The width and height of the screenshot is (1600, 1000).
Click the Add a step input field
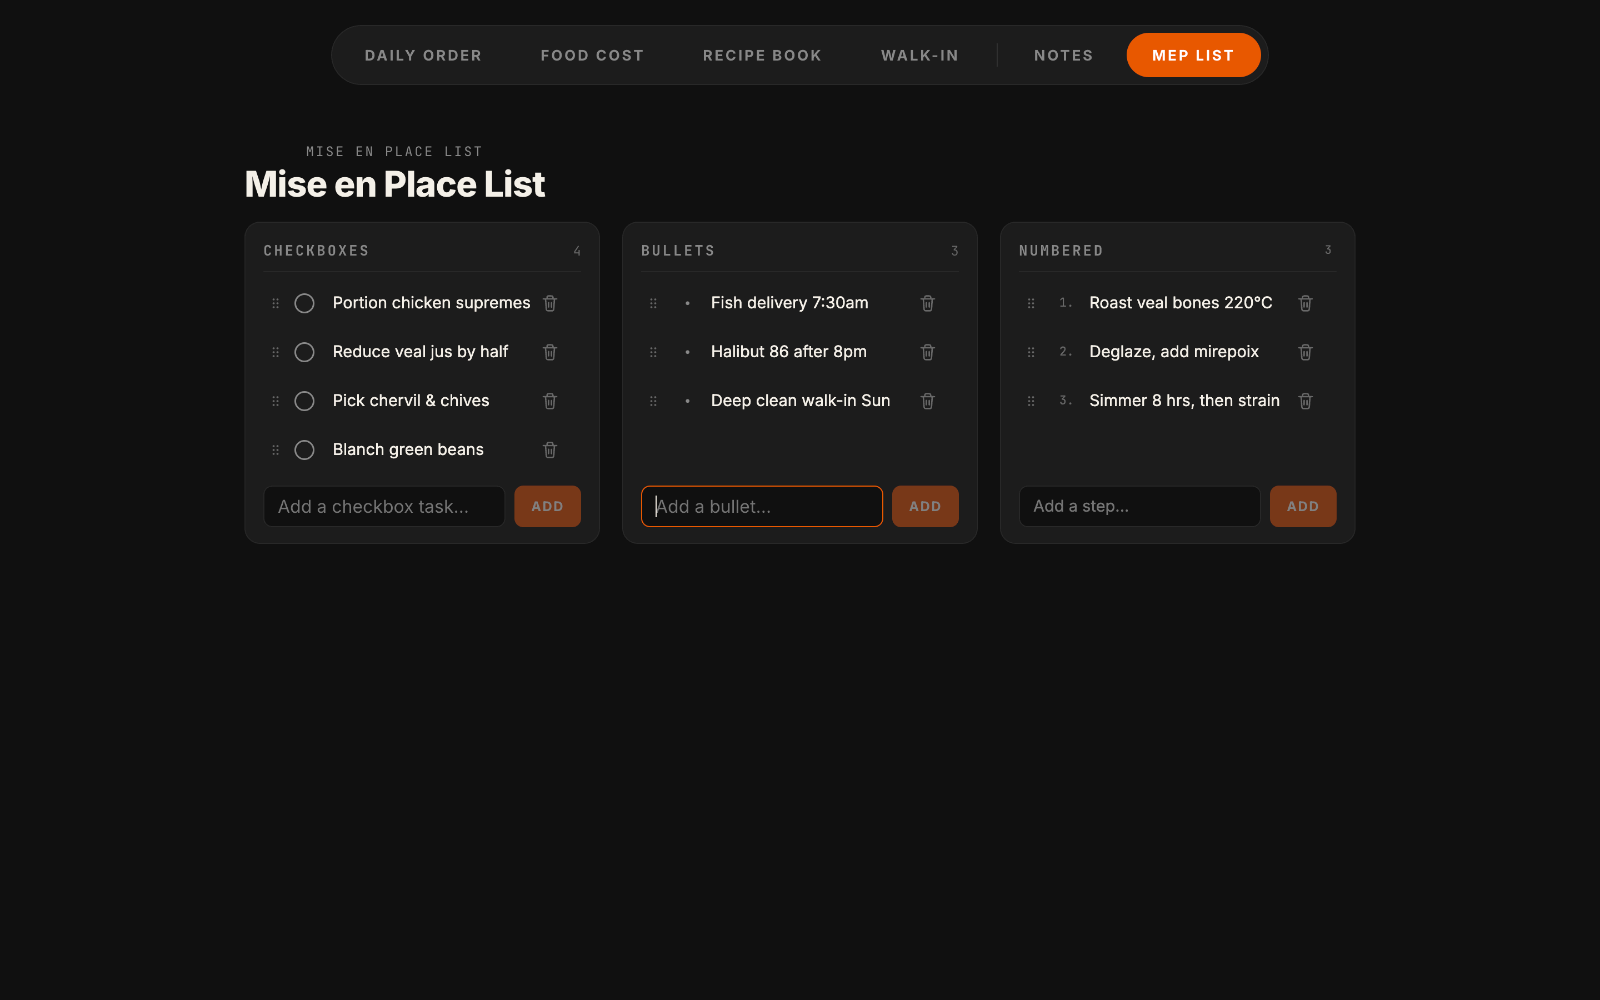(x=1140, y=506)
